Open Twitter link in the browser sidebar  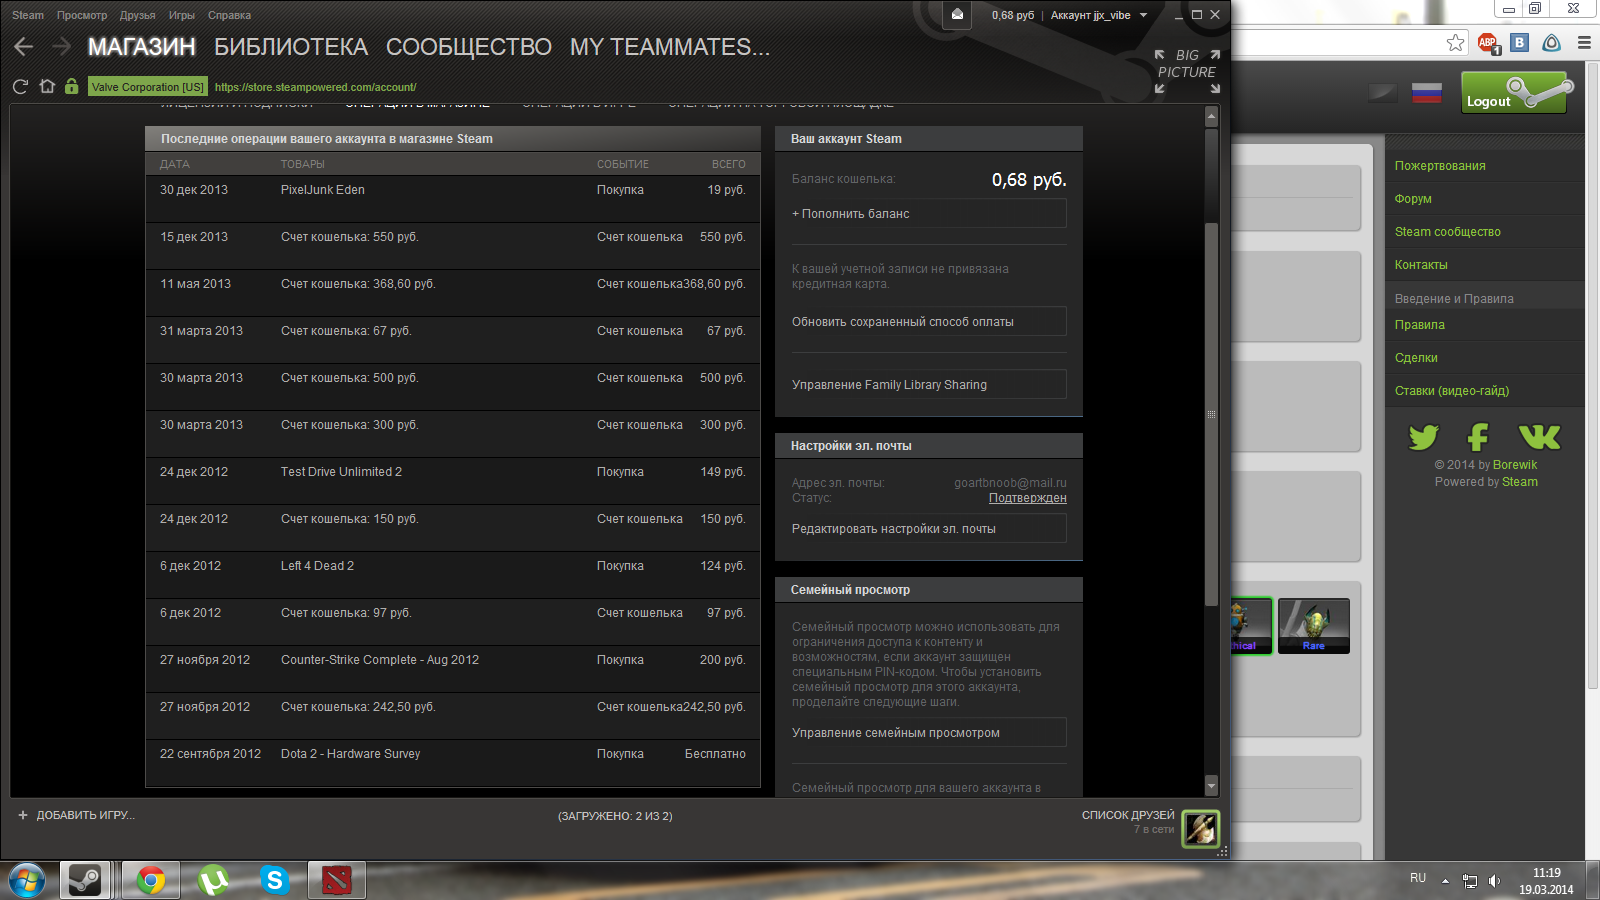1423,437
